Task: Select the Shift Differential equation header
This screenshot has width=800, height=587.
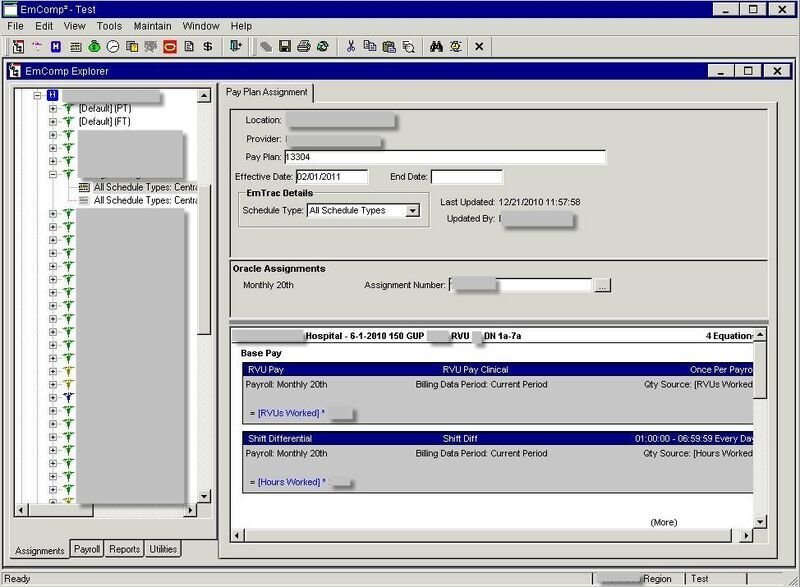Action: pos(498,439)
